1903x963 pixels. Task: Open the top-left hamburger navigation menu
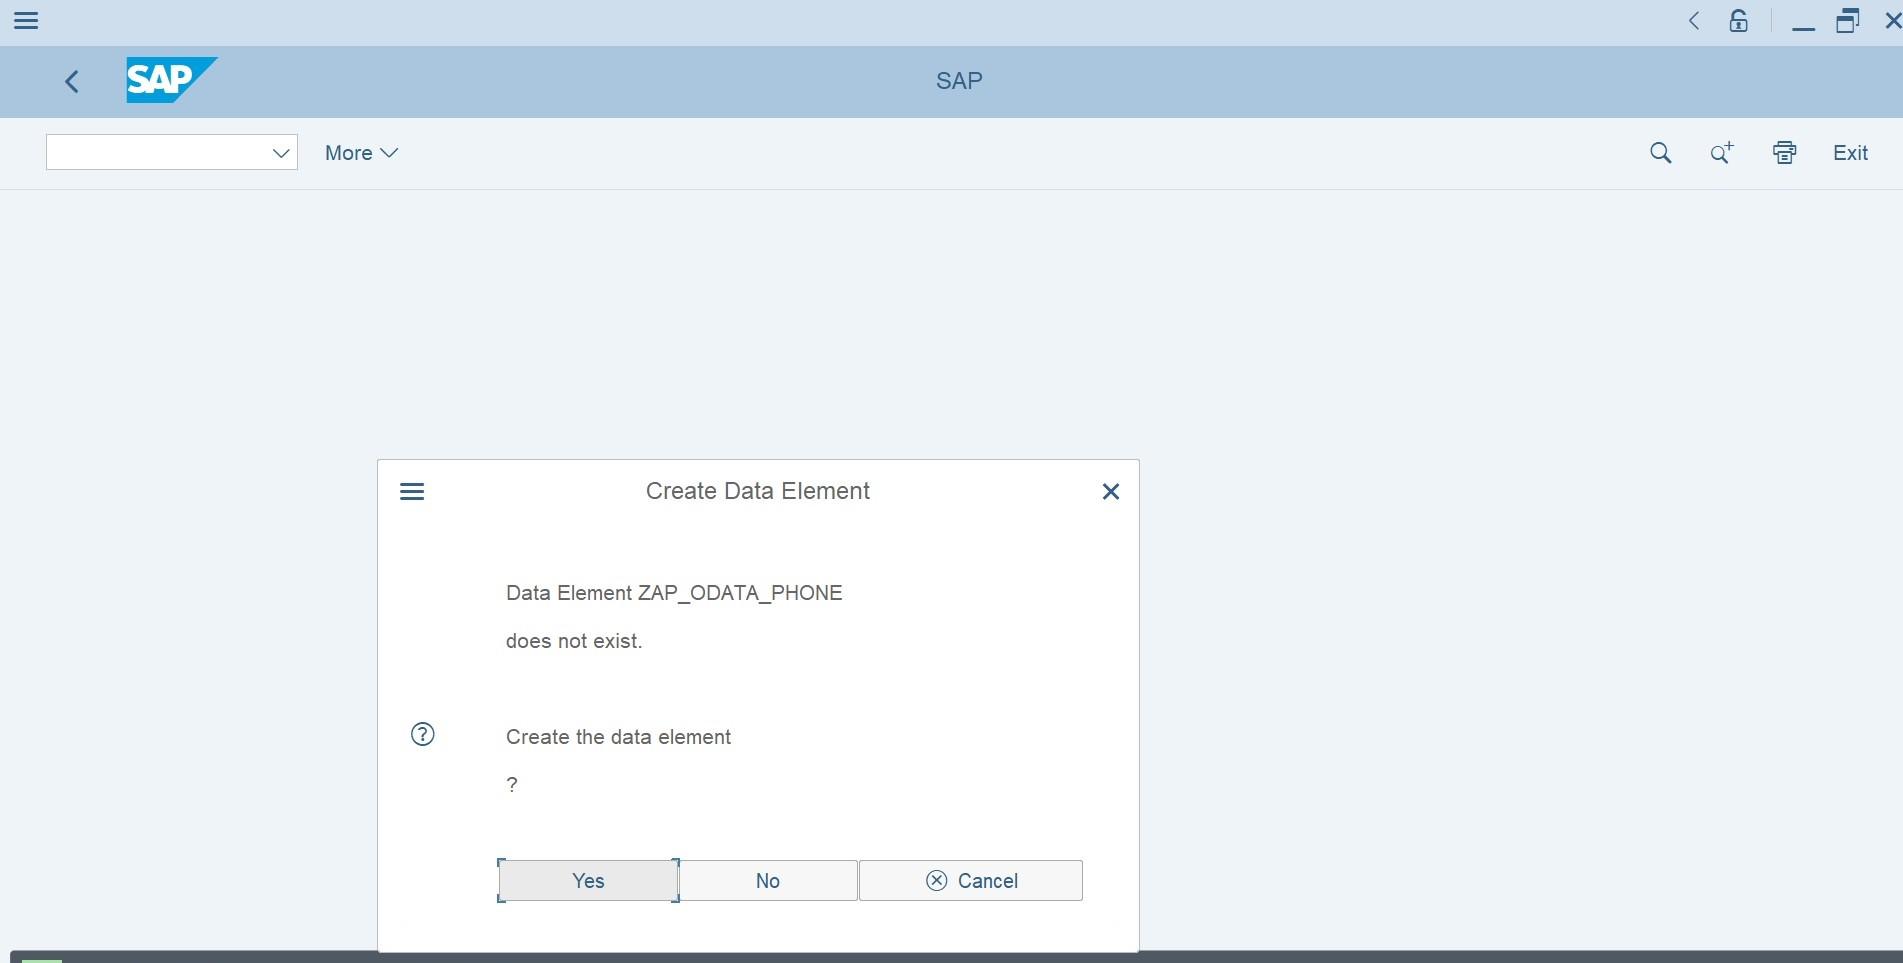tap(26, 20)
